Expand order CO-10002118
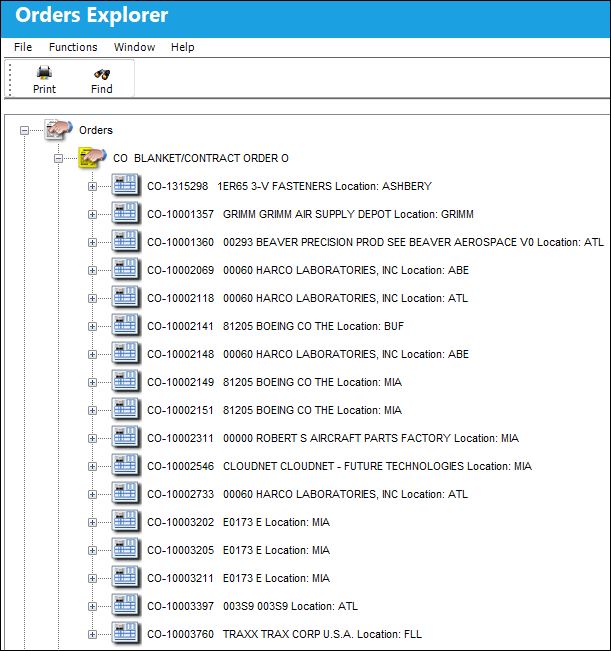Viewport: 611px width, 651px height. coord(92,299)
